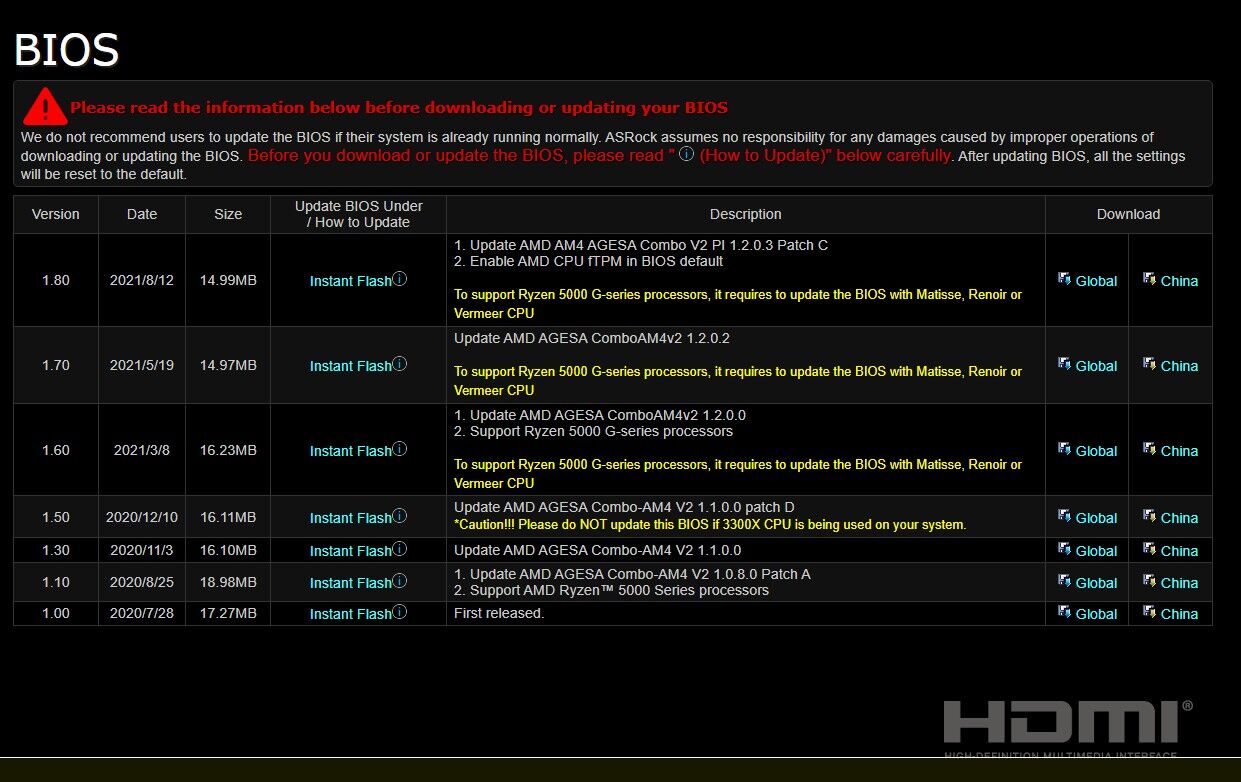Click the 3300X CPU caution text
1241x782 pixels.
[x=710, y=525]
